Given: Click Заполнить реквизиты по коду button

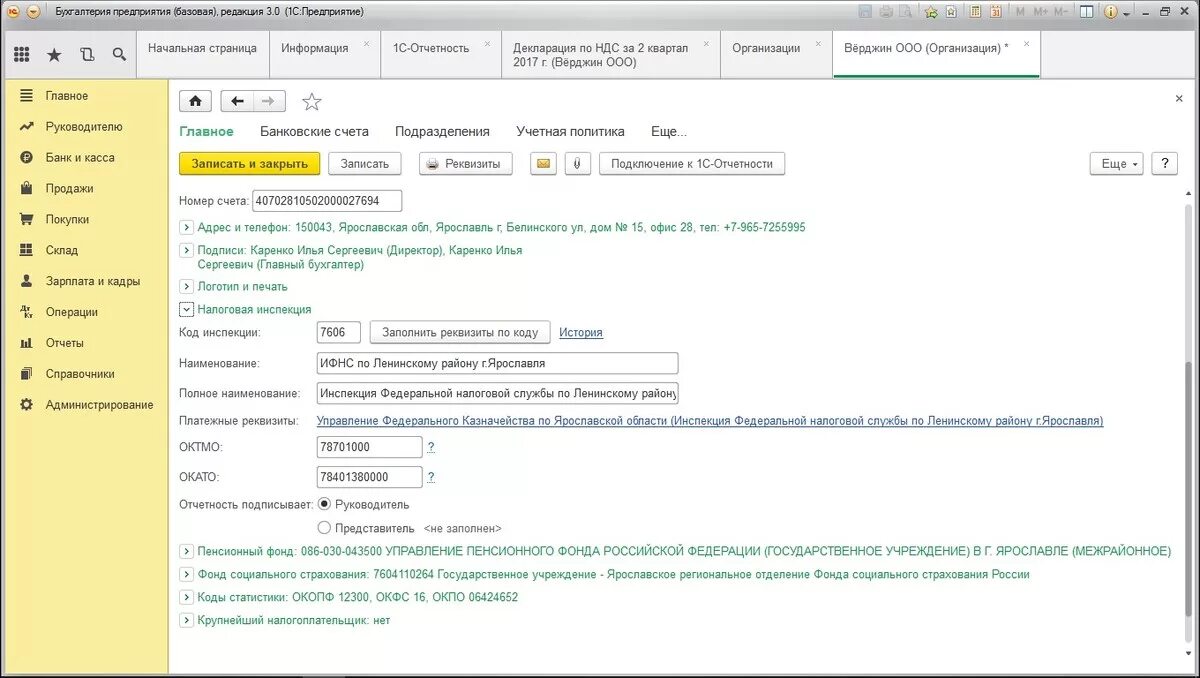Looking at the screenshot, I should tap(460, 332).
